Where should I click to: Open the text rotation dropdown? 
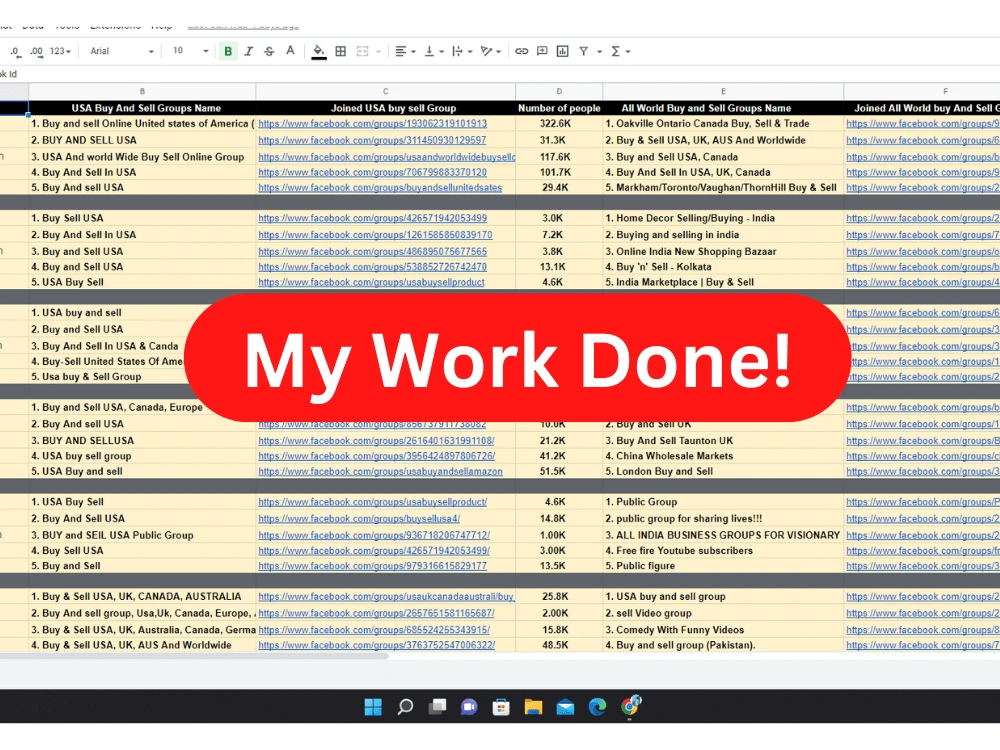[490, 52]
